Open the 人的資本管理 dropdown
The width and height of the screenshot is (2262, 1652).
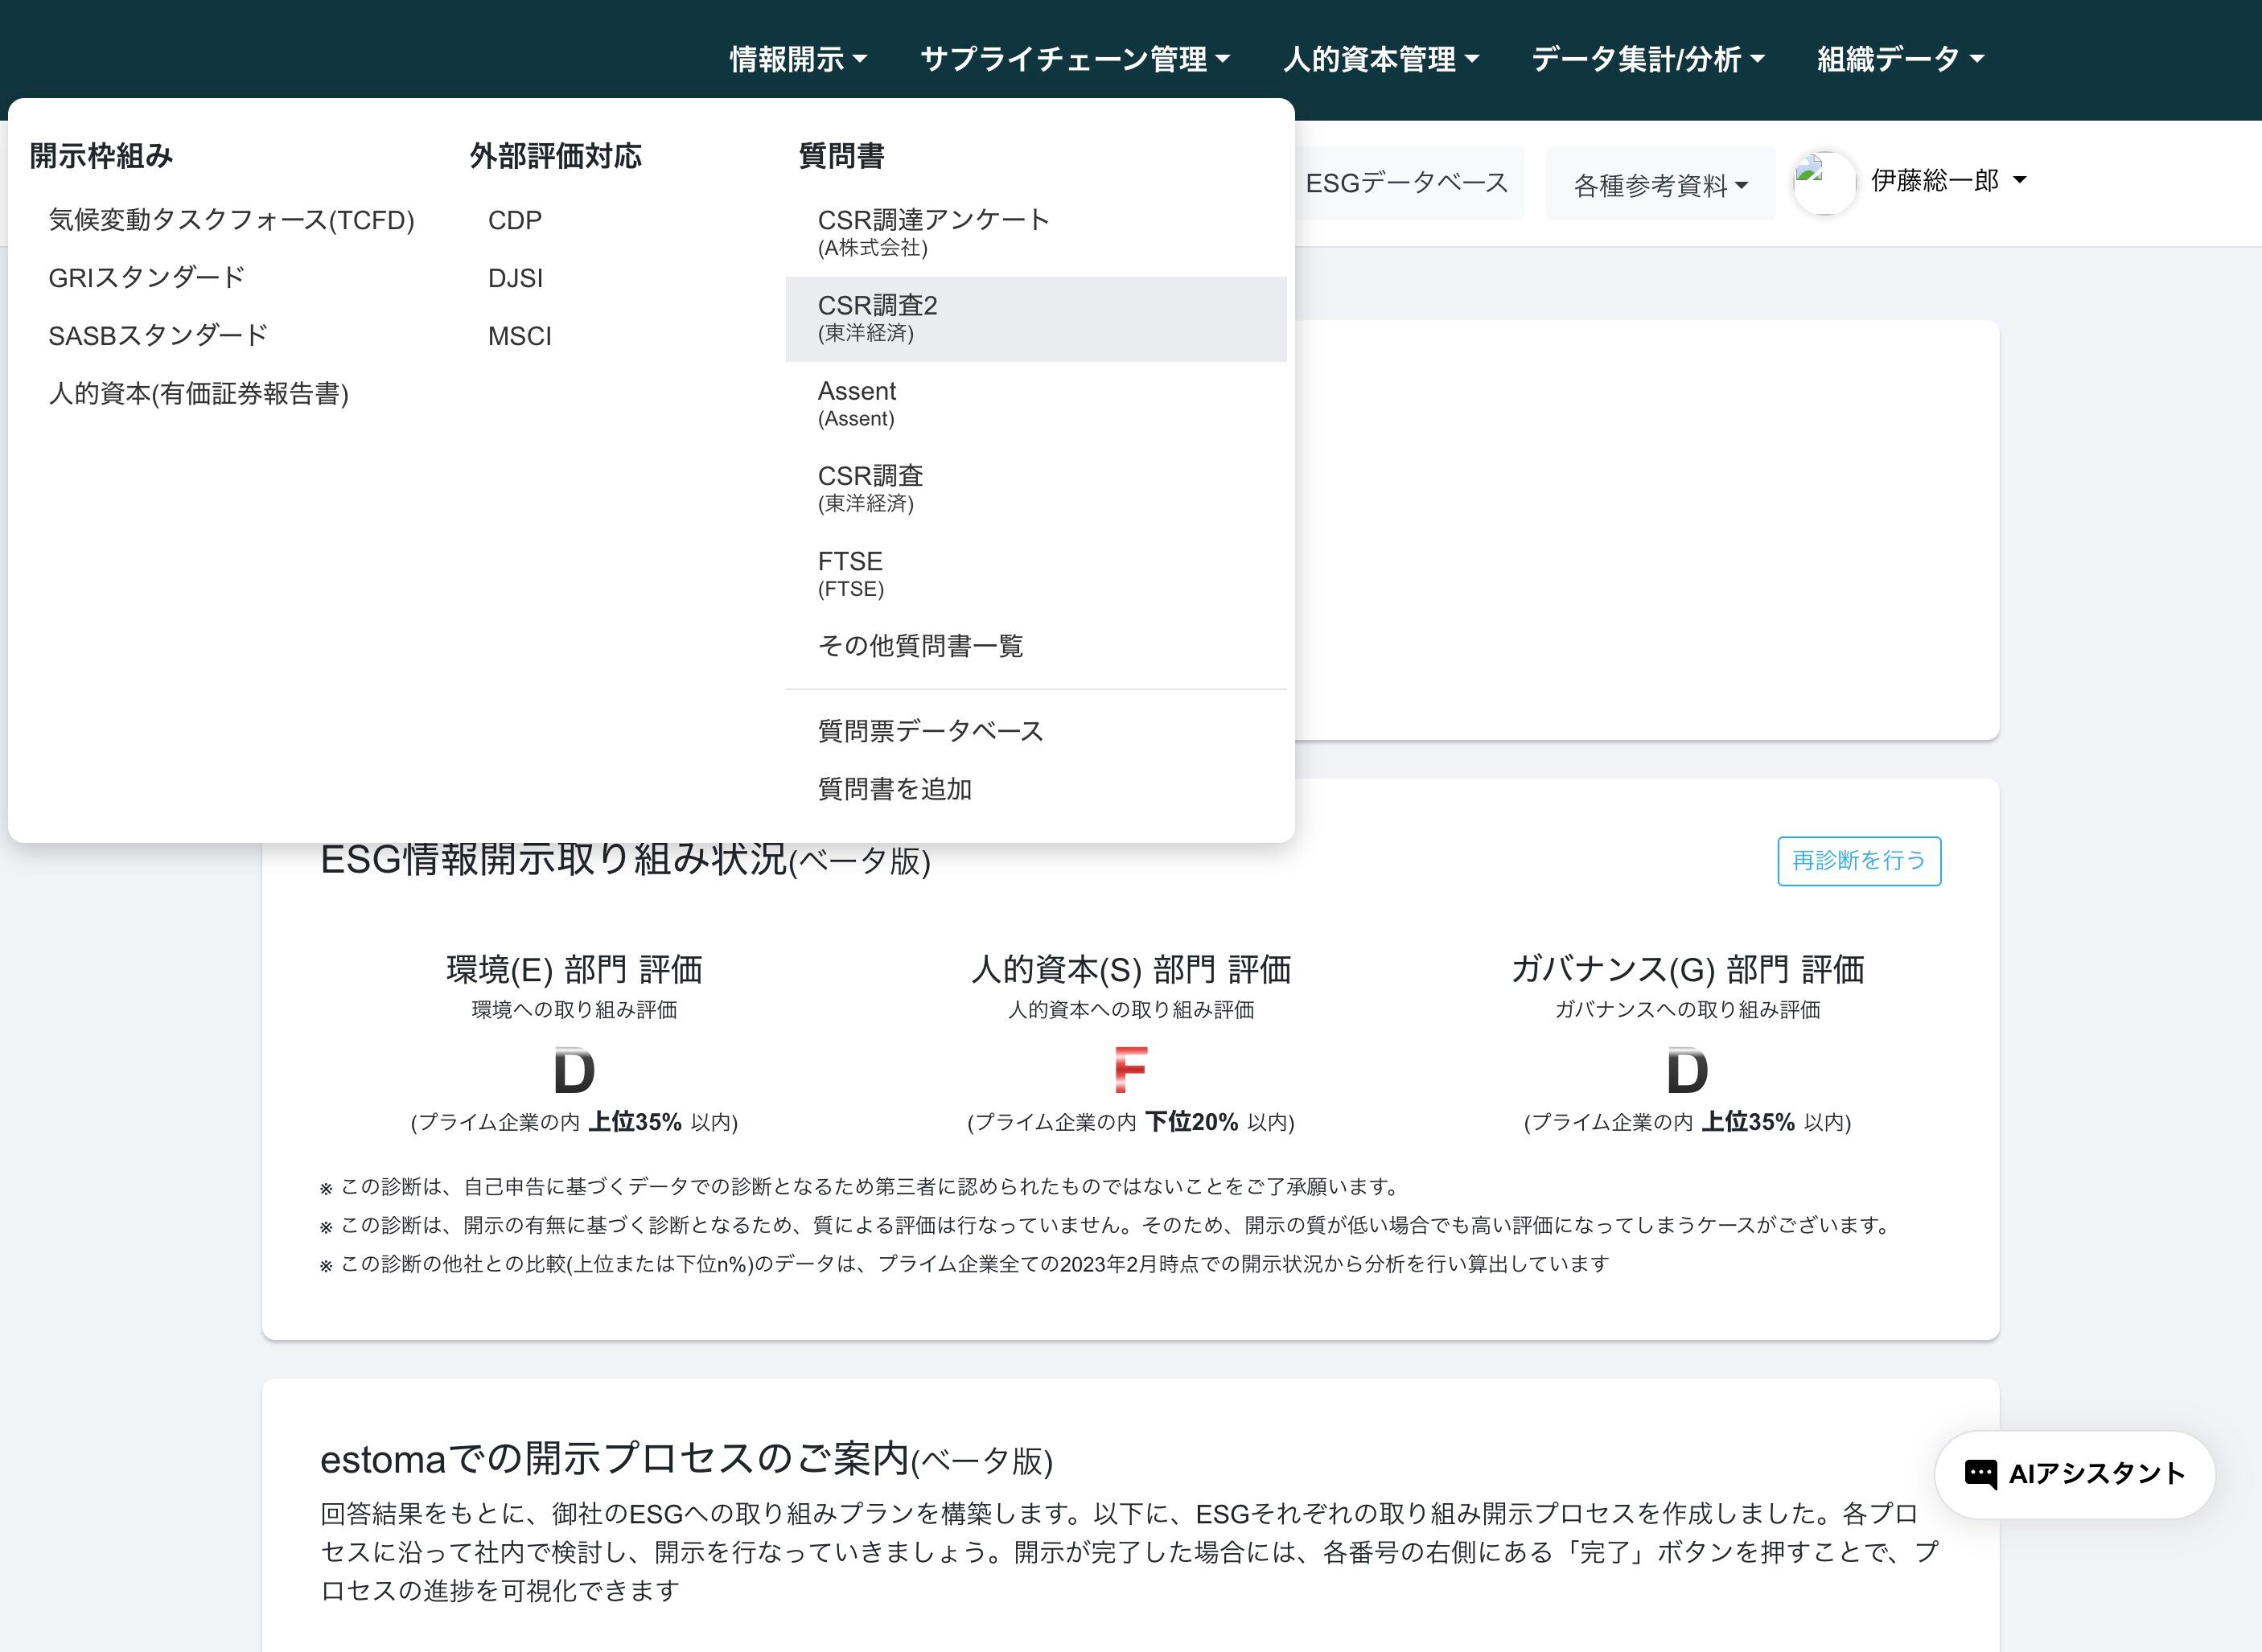1380,59
